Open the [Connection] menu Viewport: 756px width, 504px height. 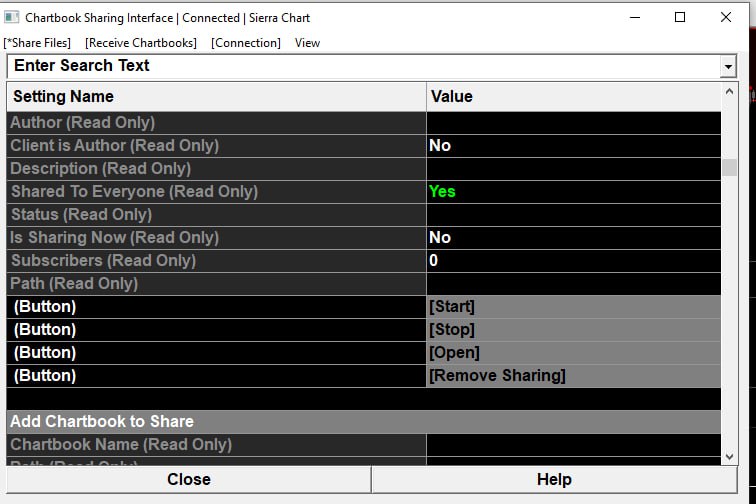pyautogui.click(x=246, y=43)
